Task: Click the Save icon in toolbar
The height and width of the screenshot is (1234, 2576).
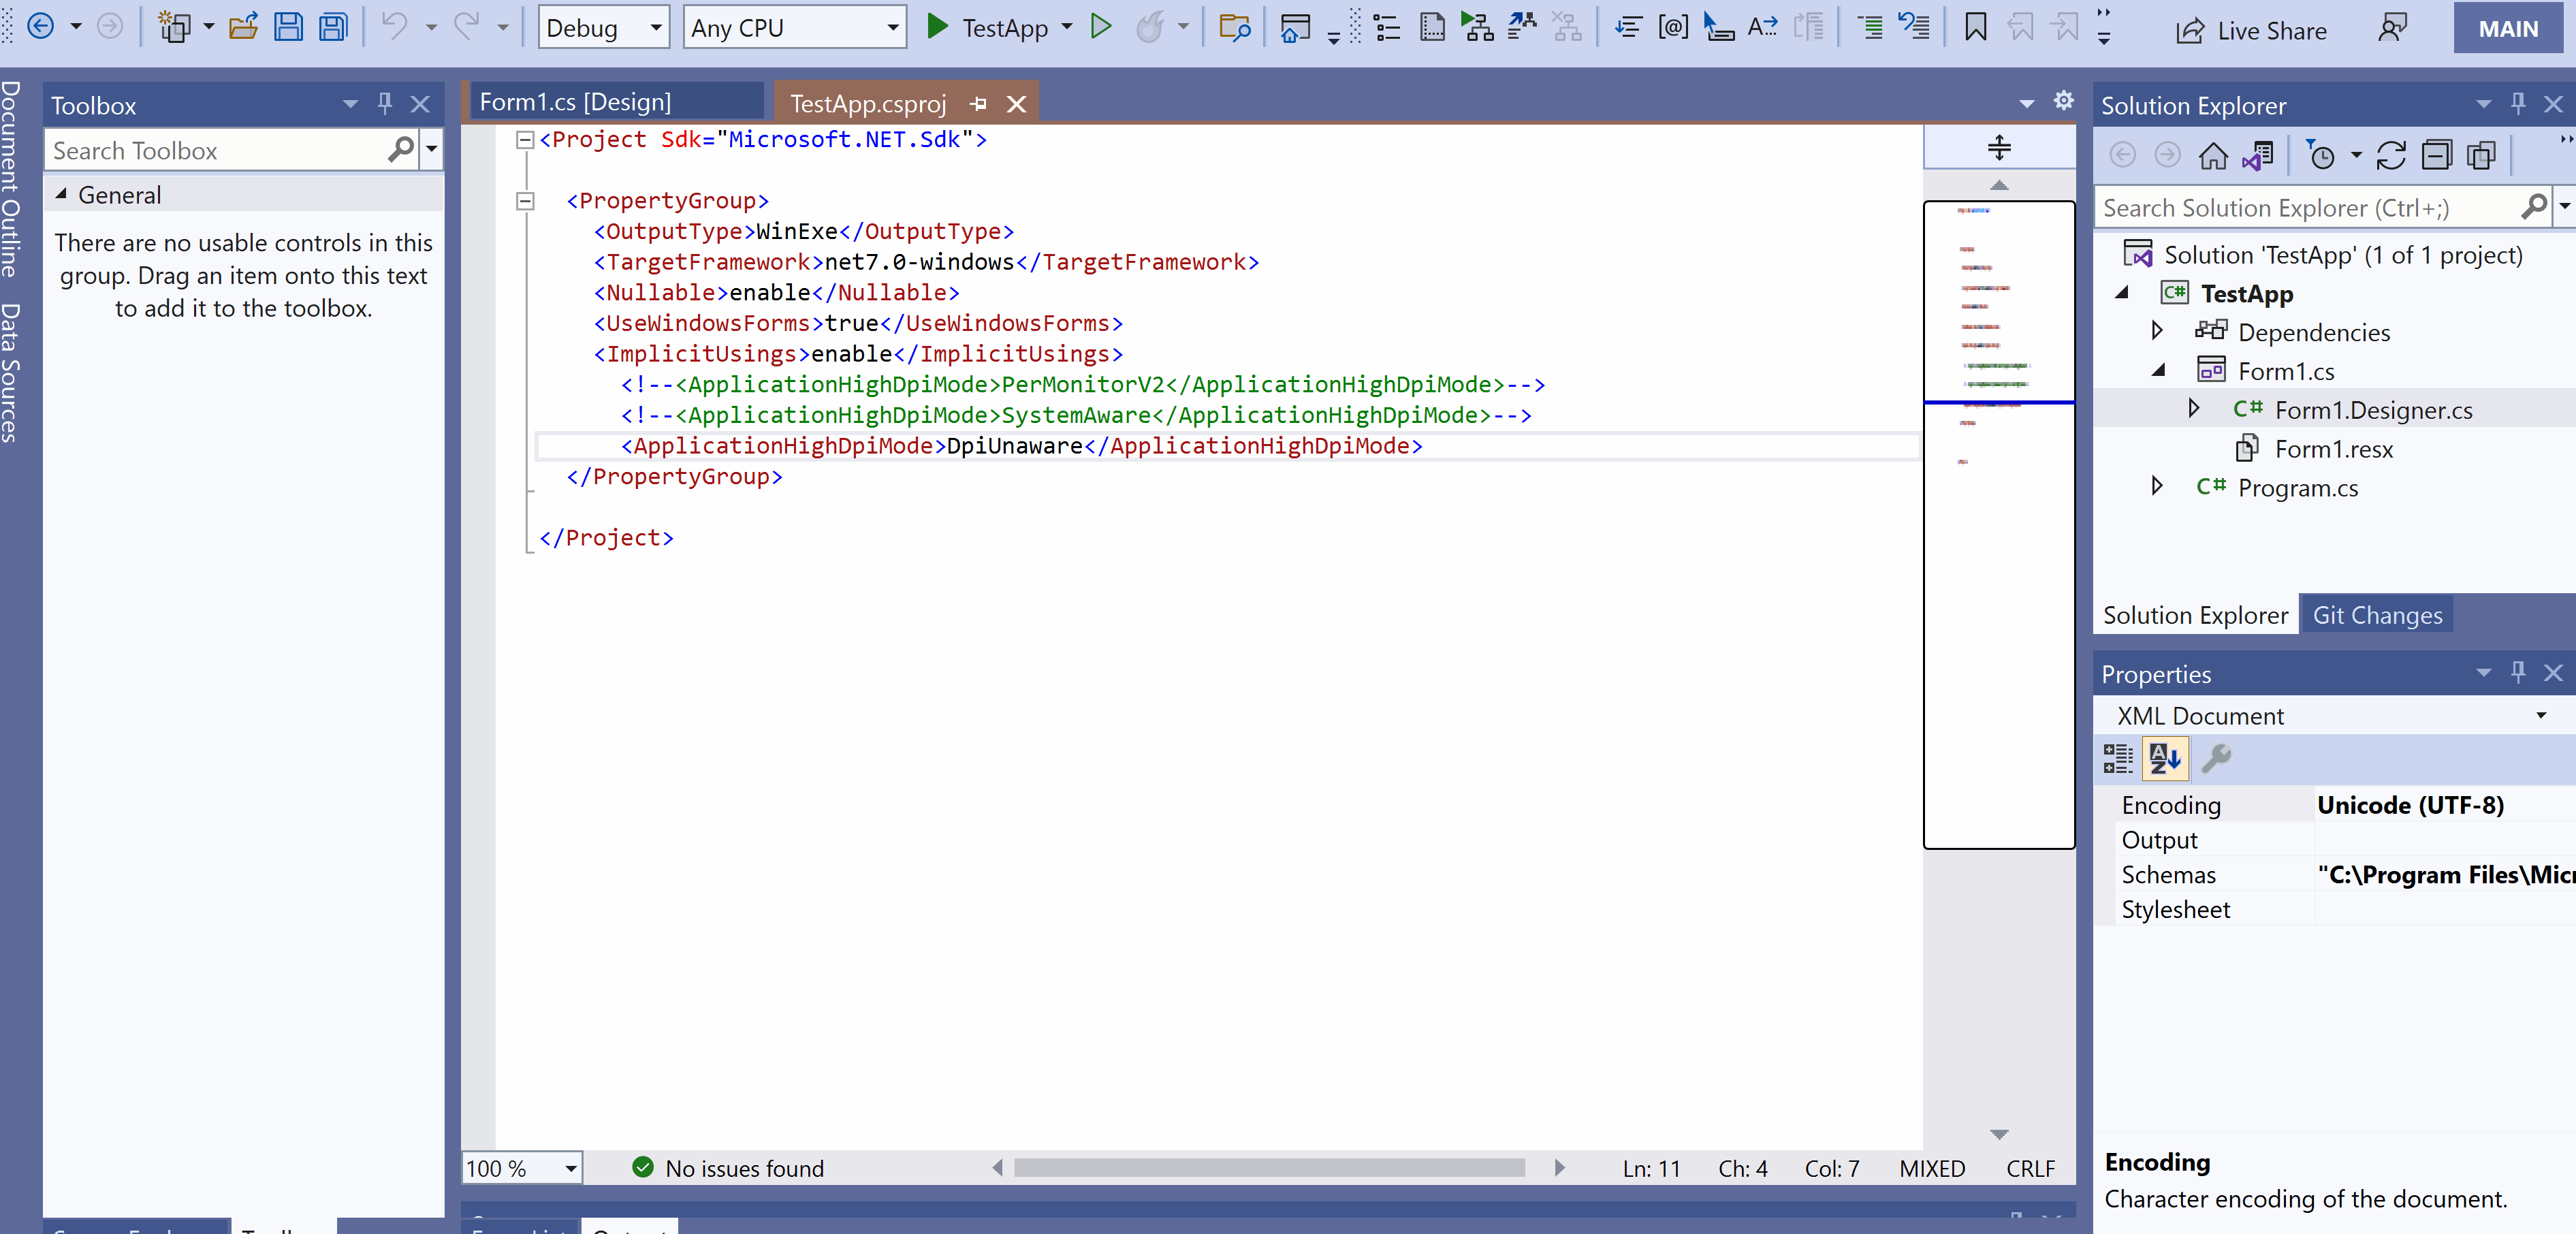Action: (x=288, y=27)
